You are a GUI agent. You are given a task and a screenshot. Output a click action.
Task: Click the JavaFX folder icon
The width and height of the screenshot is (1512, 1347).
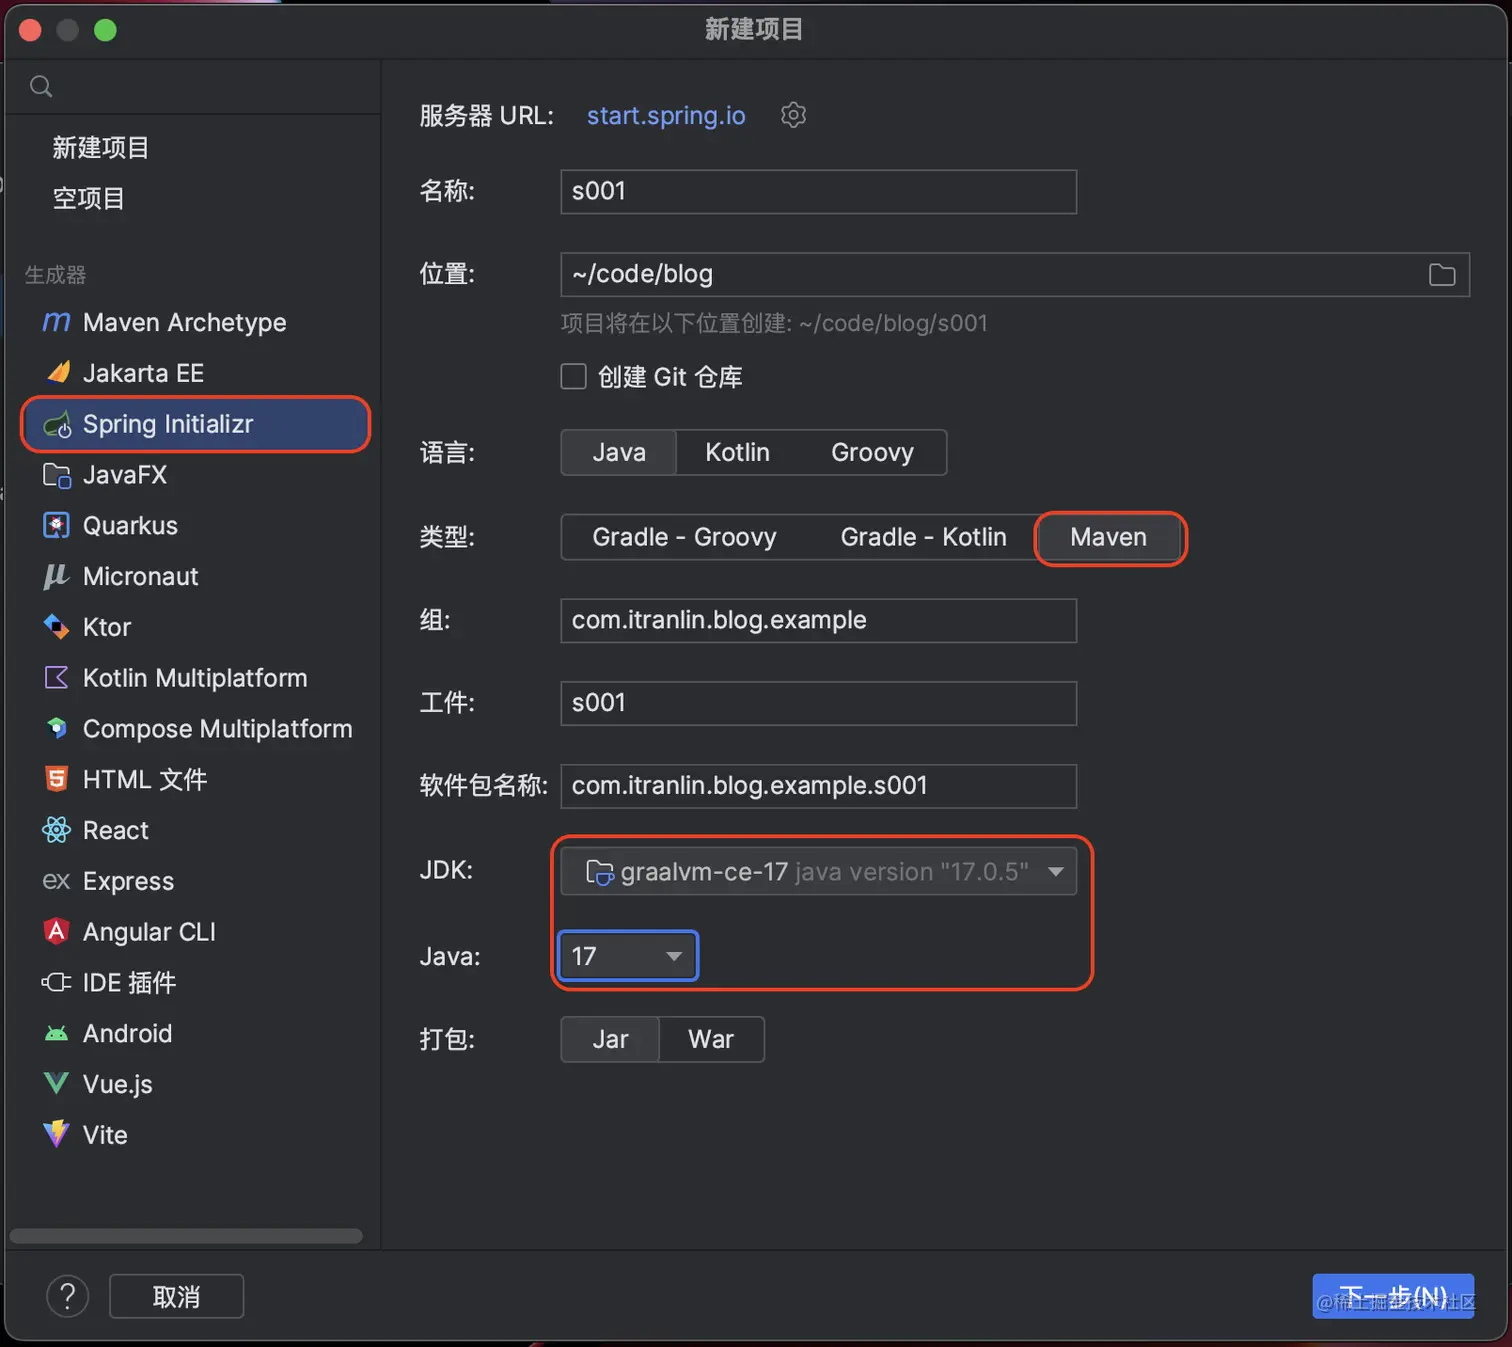[57, 475]
